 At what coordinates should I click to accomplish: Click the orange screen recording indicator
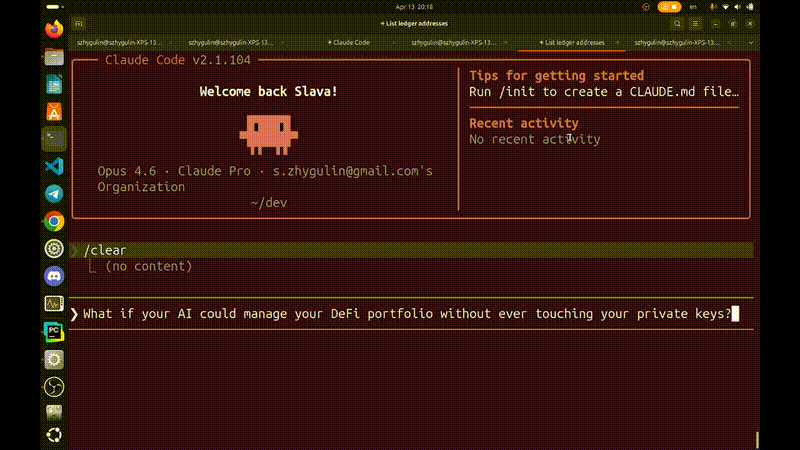pyautogui.click(x=669, y=7)
